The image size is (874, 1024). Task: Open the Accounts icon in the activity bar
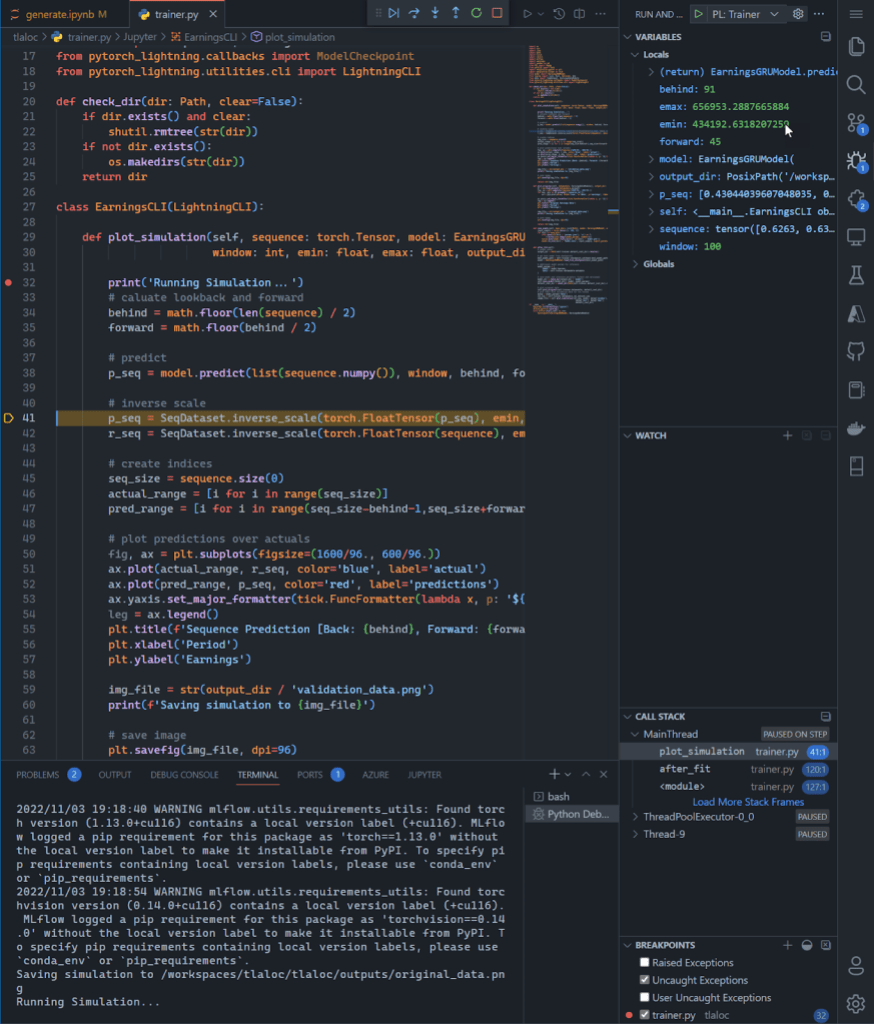(x=856, y=966)
